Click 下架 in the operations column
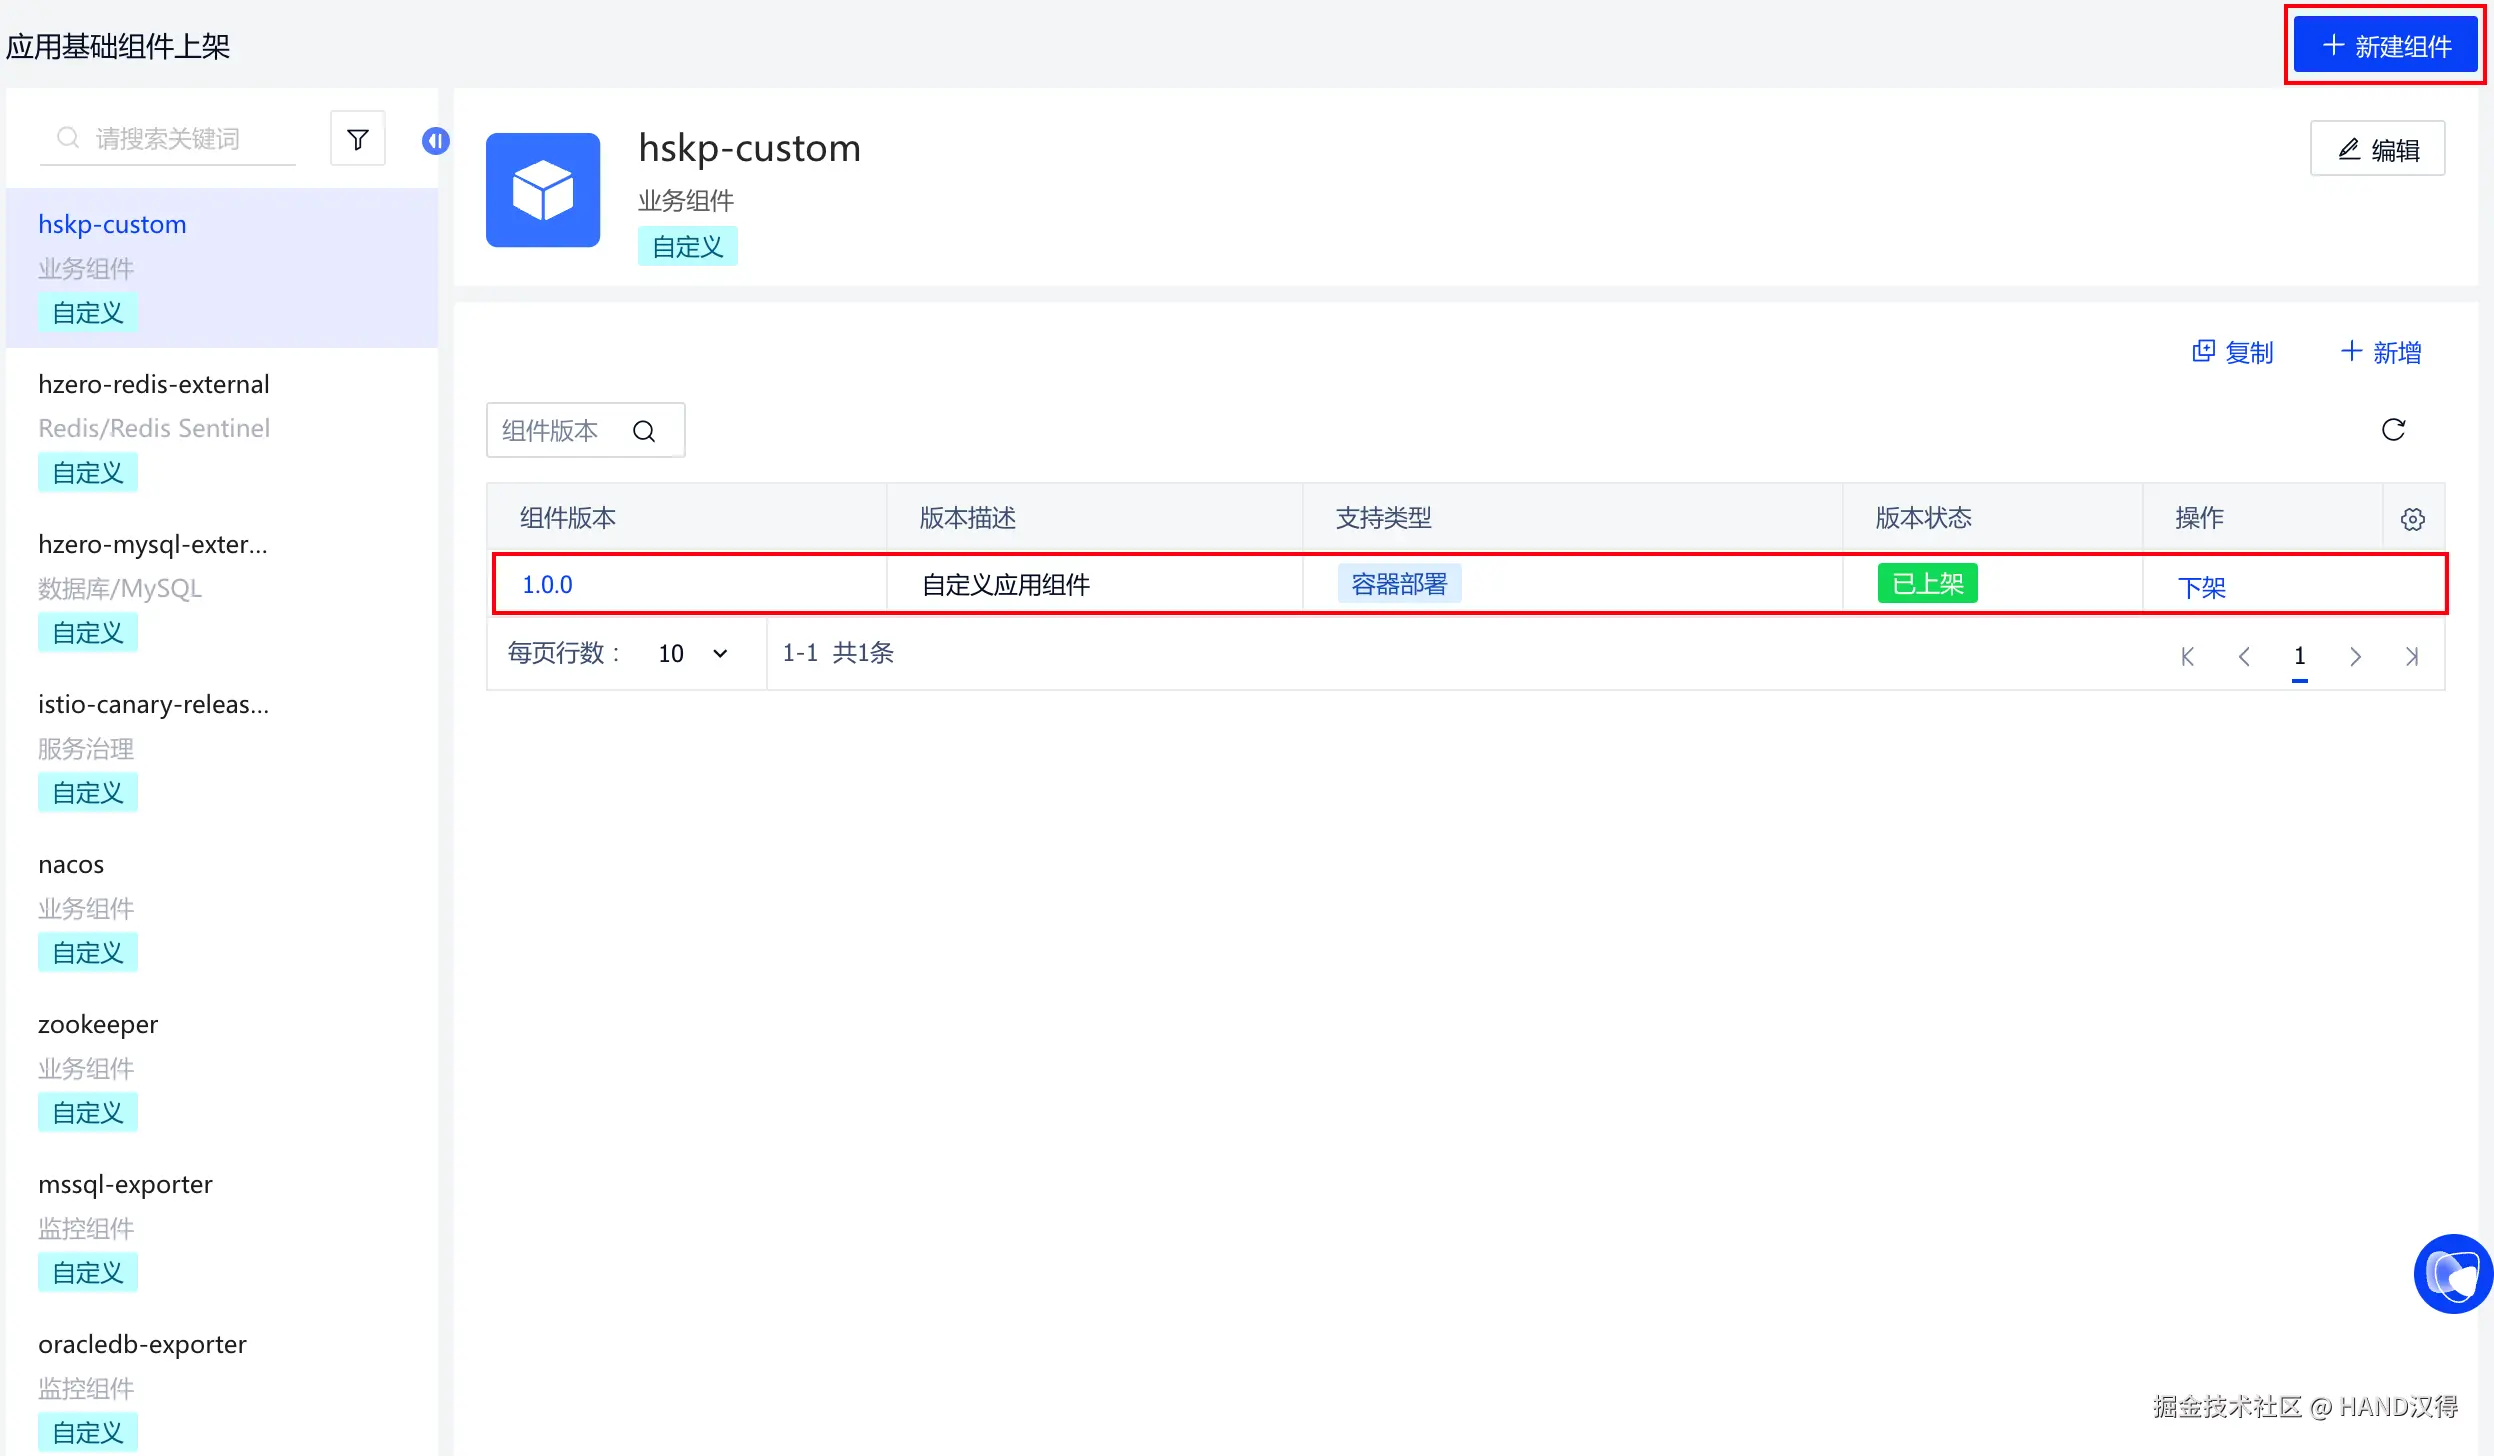This screenshot has width=2494, height=1456. pos(2201,587)
